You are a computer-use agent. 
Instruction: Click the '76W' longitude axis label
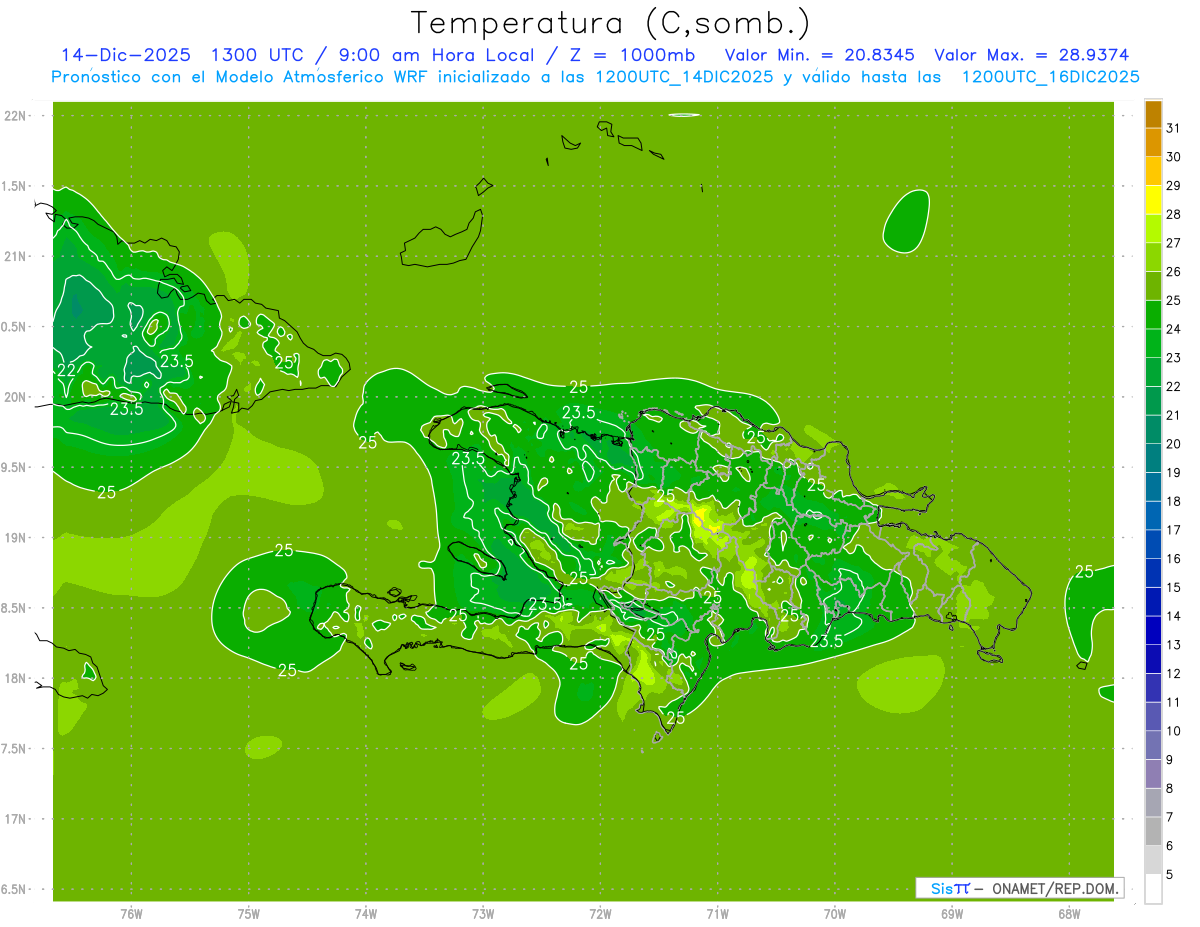[x=131, y=913]
